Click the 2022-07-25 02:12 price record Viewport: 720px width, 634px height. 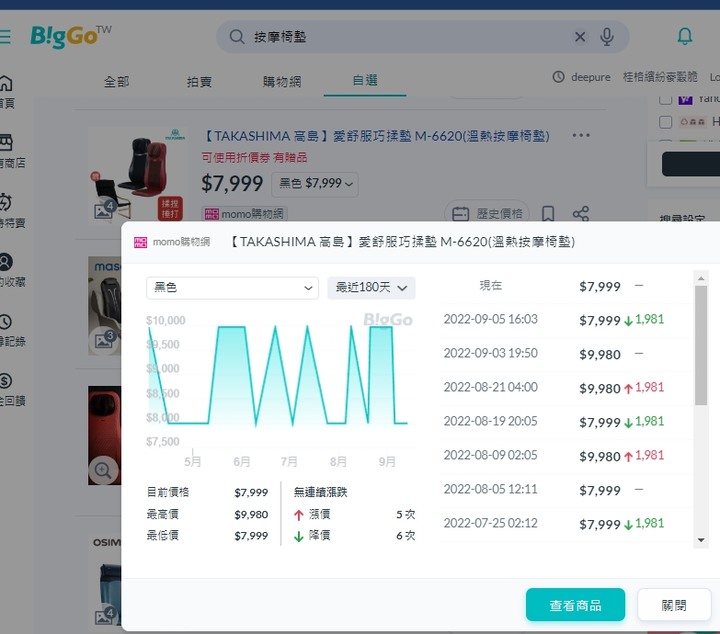tap(566, 524)
